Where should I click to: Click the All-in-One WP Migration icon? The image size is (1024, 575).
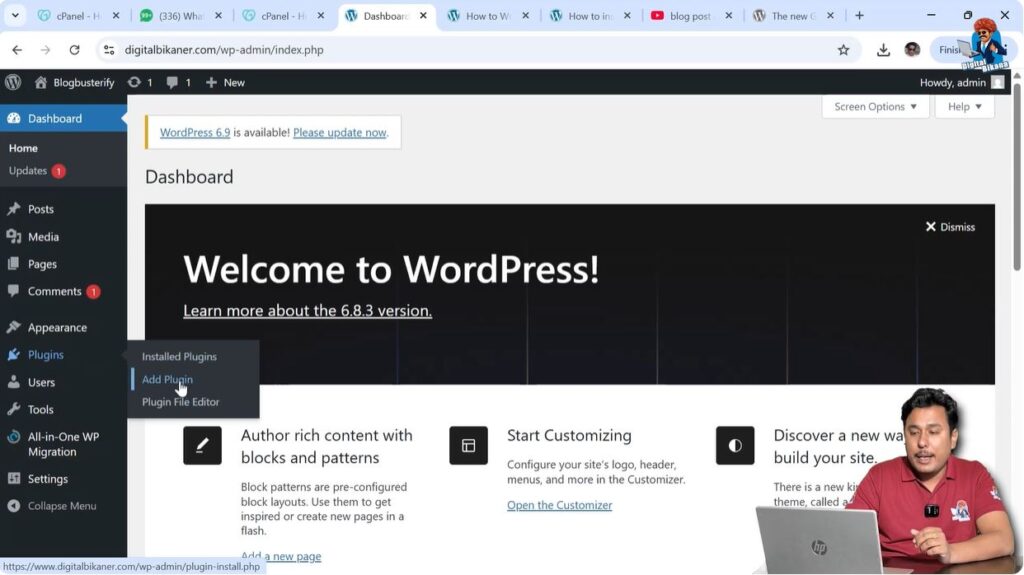(14, 437)
